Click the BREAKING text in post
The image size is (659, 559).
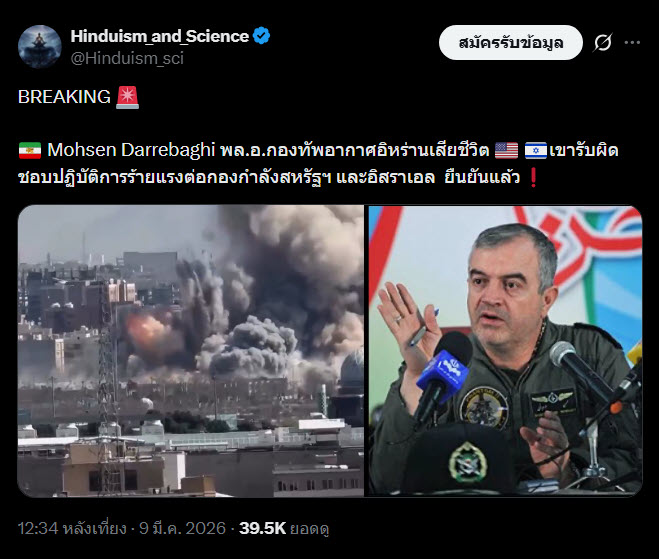pyautogui.click(x=64, y=97)
